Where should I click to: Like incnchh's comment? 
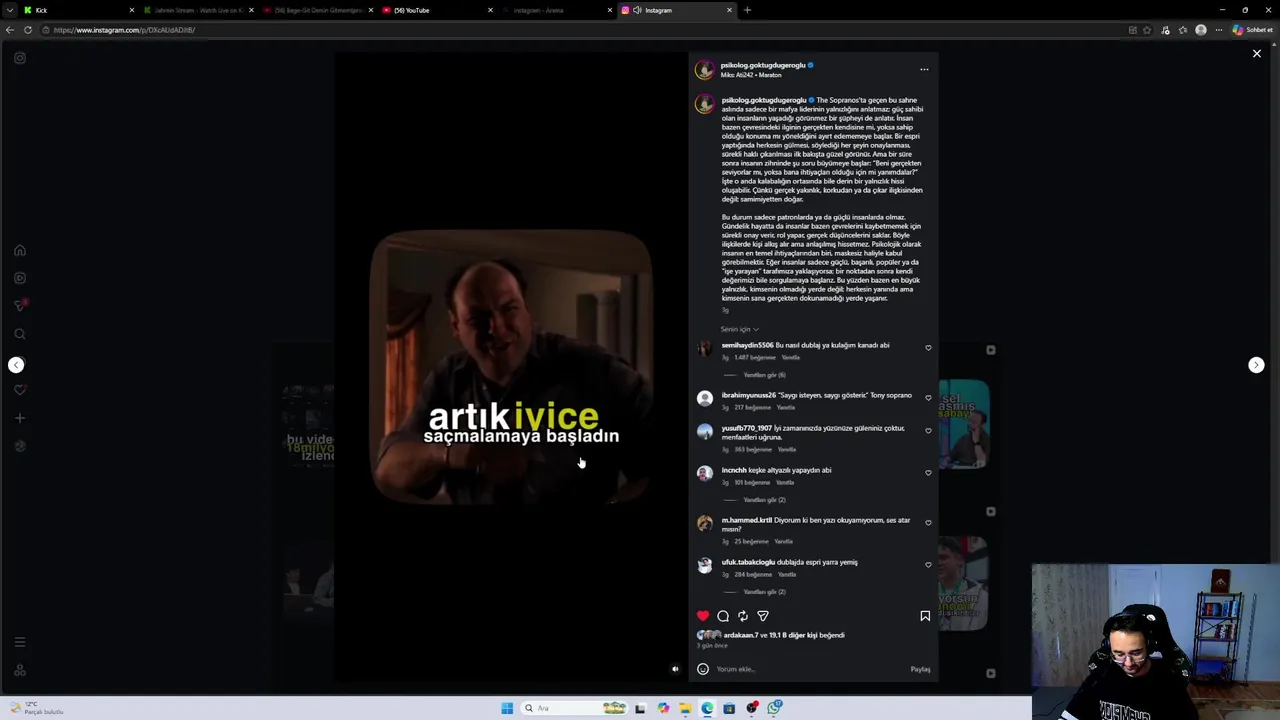tap(928, 473)
